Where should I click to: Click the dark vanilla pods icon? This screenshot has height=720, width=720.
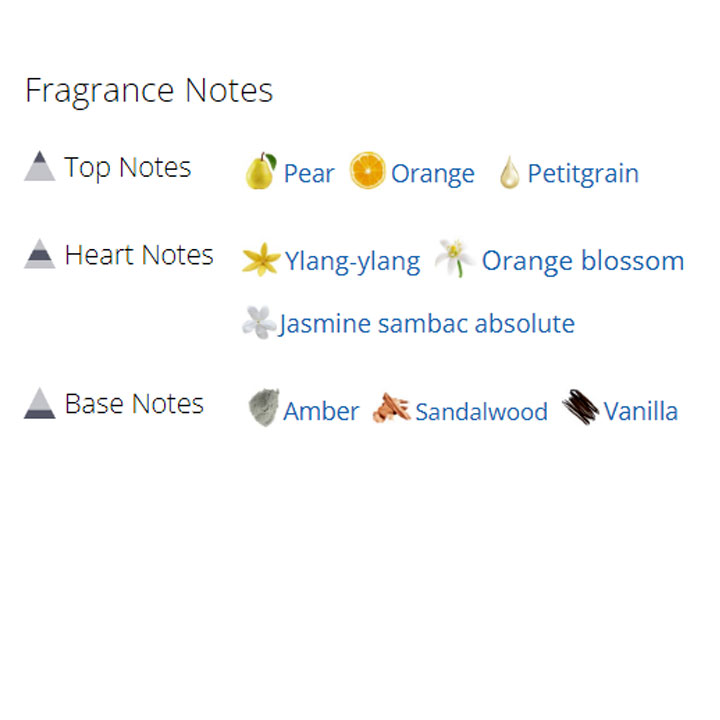(x=580, y=407)
